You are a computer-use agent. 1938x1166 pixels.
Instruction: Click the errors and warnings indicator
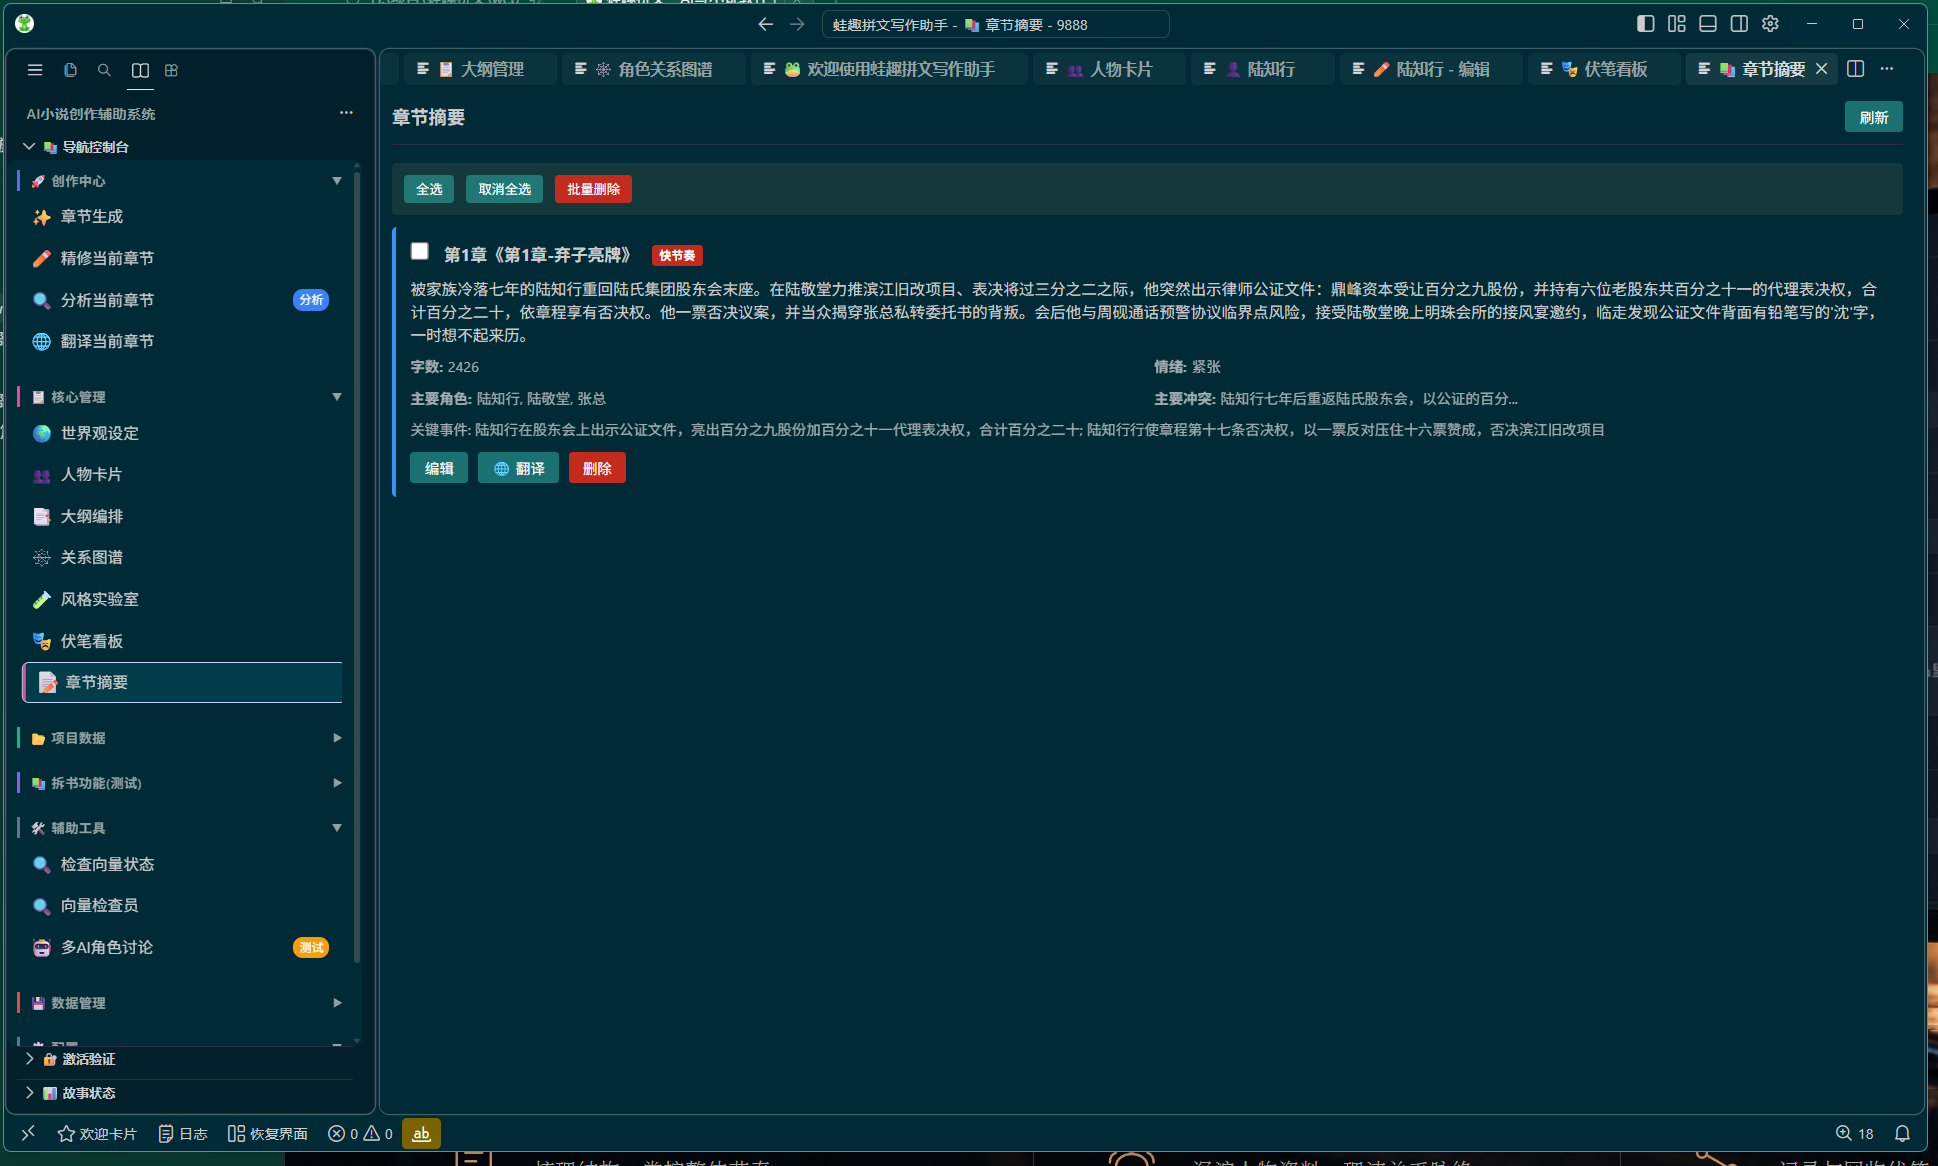click(x=360, y=1133)
